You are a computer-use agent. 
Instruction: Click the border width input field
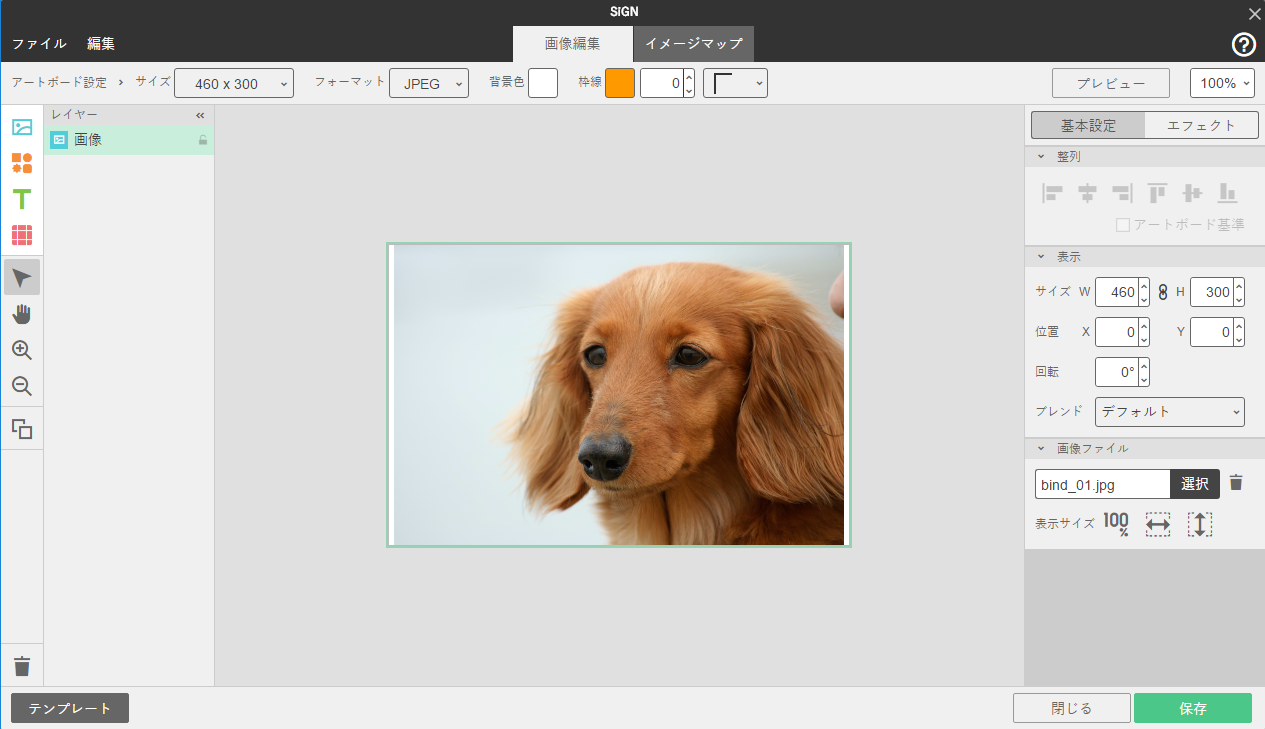[x=661, y=83]
